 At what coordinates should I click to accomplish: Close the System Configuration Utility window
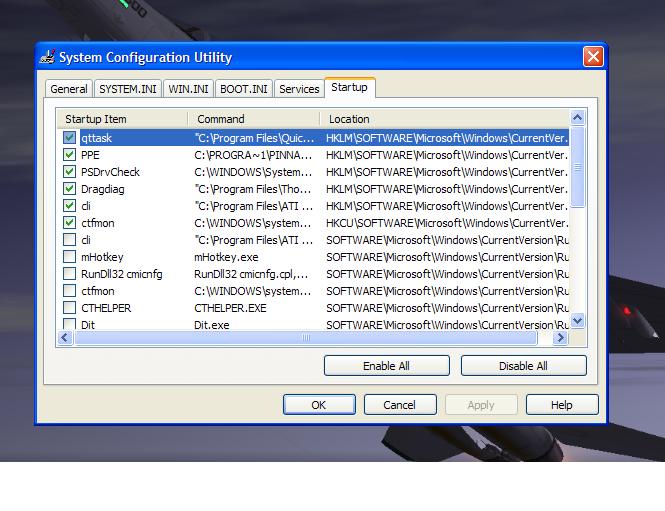pos(593,56)
